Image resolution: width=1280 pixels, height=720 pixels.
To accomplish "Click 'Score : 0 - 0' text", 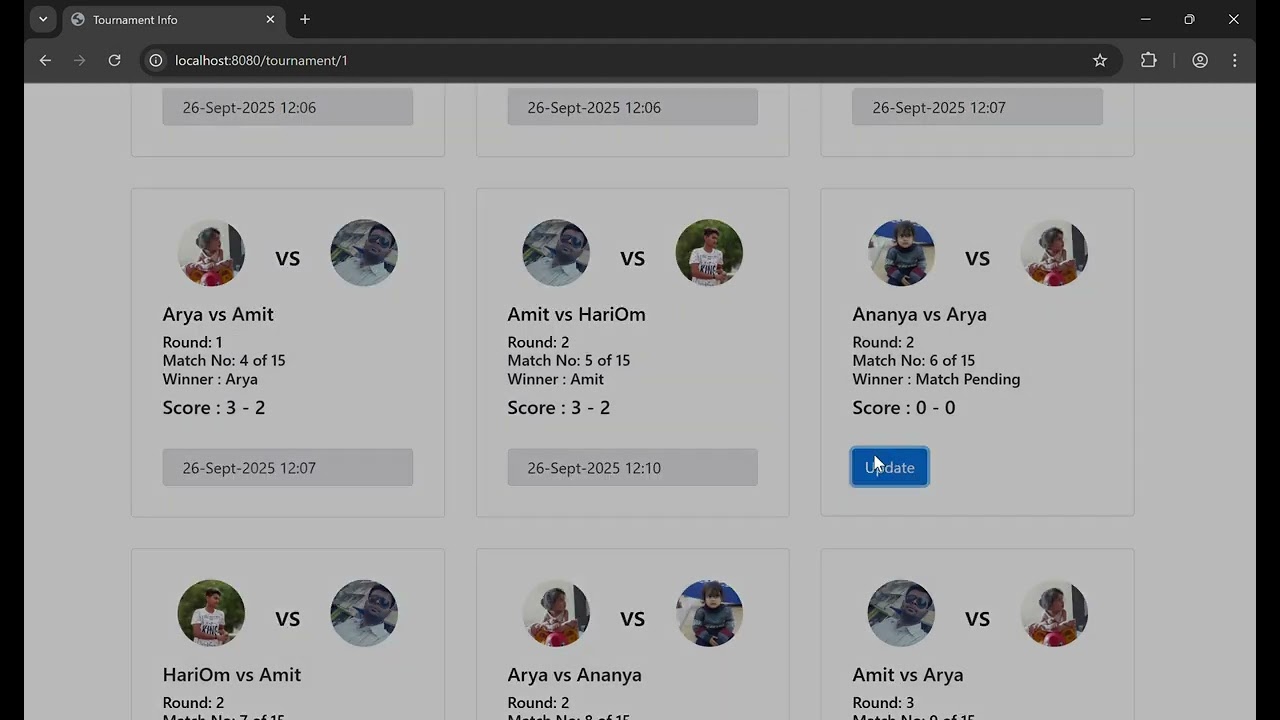I will point(904,407).
